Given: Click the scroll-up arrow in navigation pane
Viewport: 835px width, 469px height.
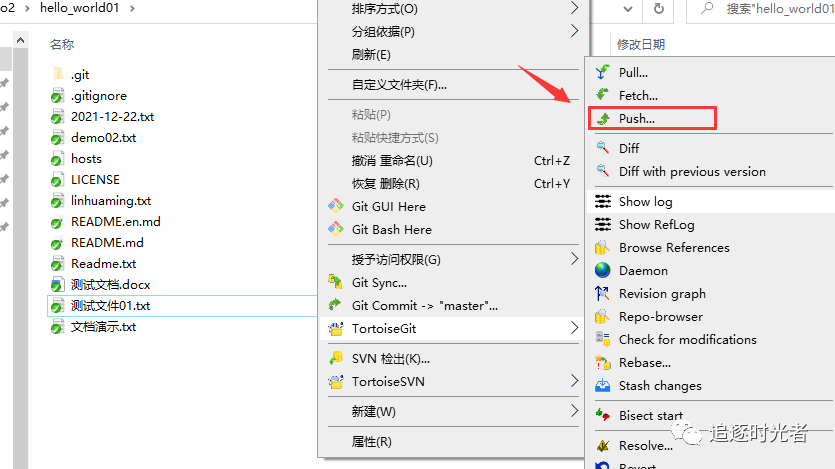Looking at the screenshot, I should pyautogui.click(x=20, y=40).
